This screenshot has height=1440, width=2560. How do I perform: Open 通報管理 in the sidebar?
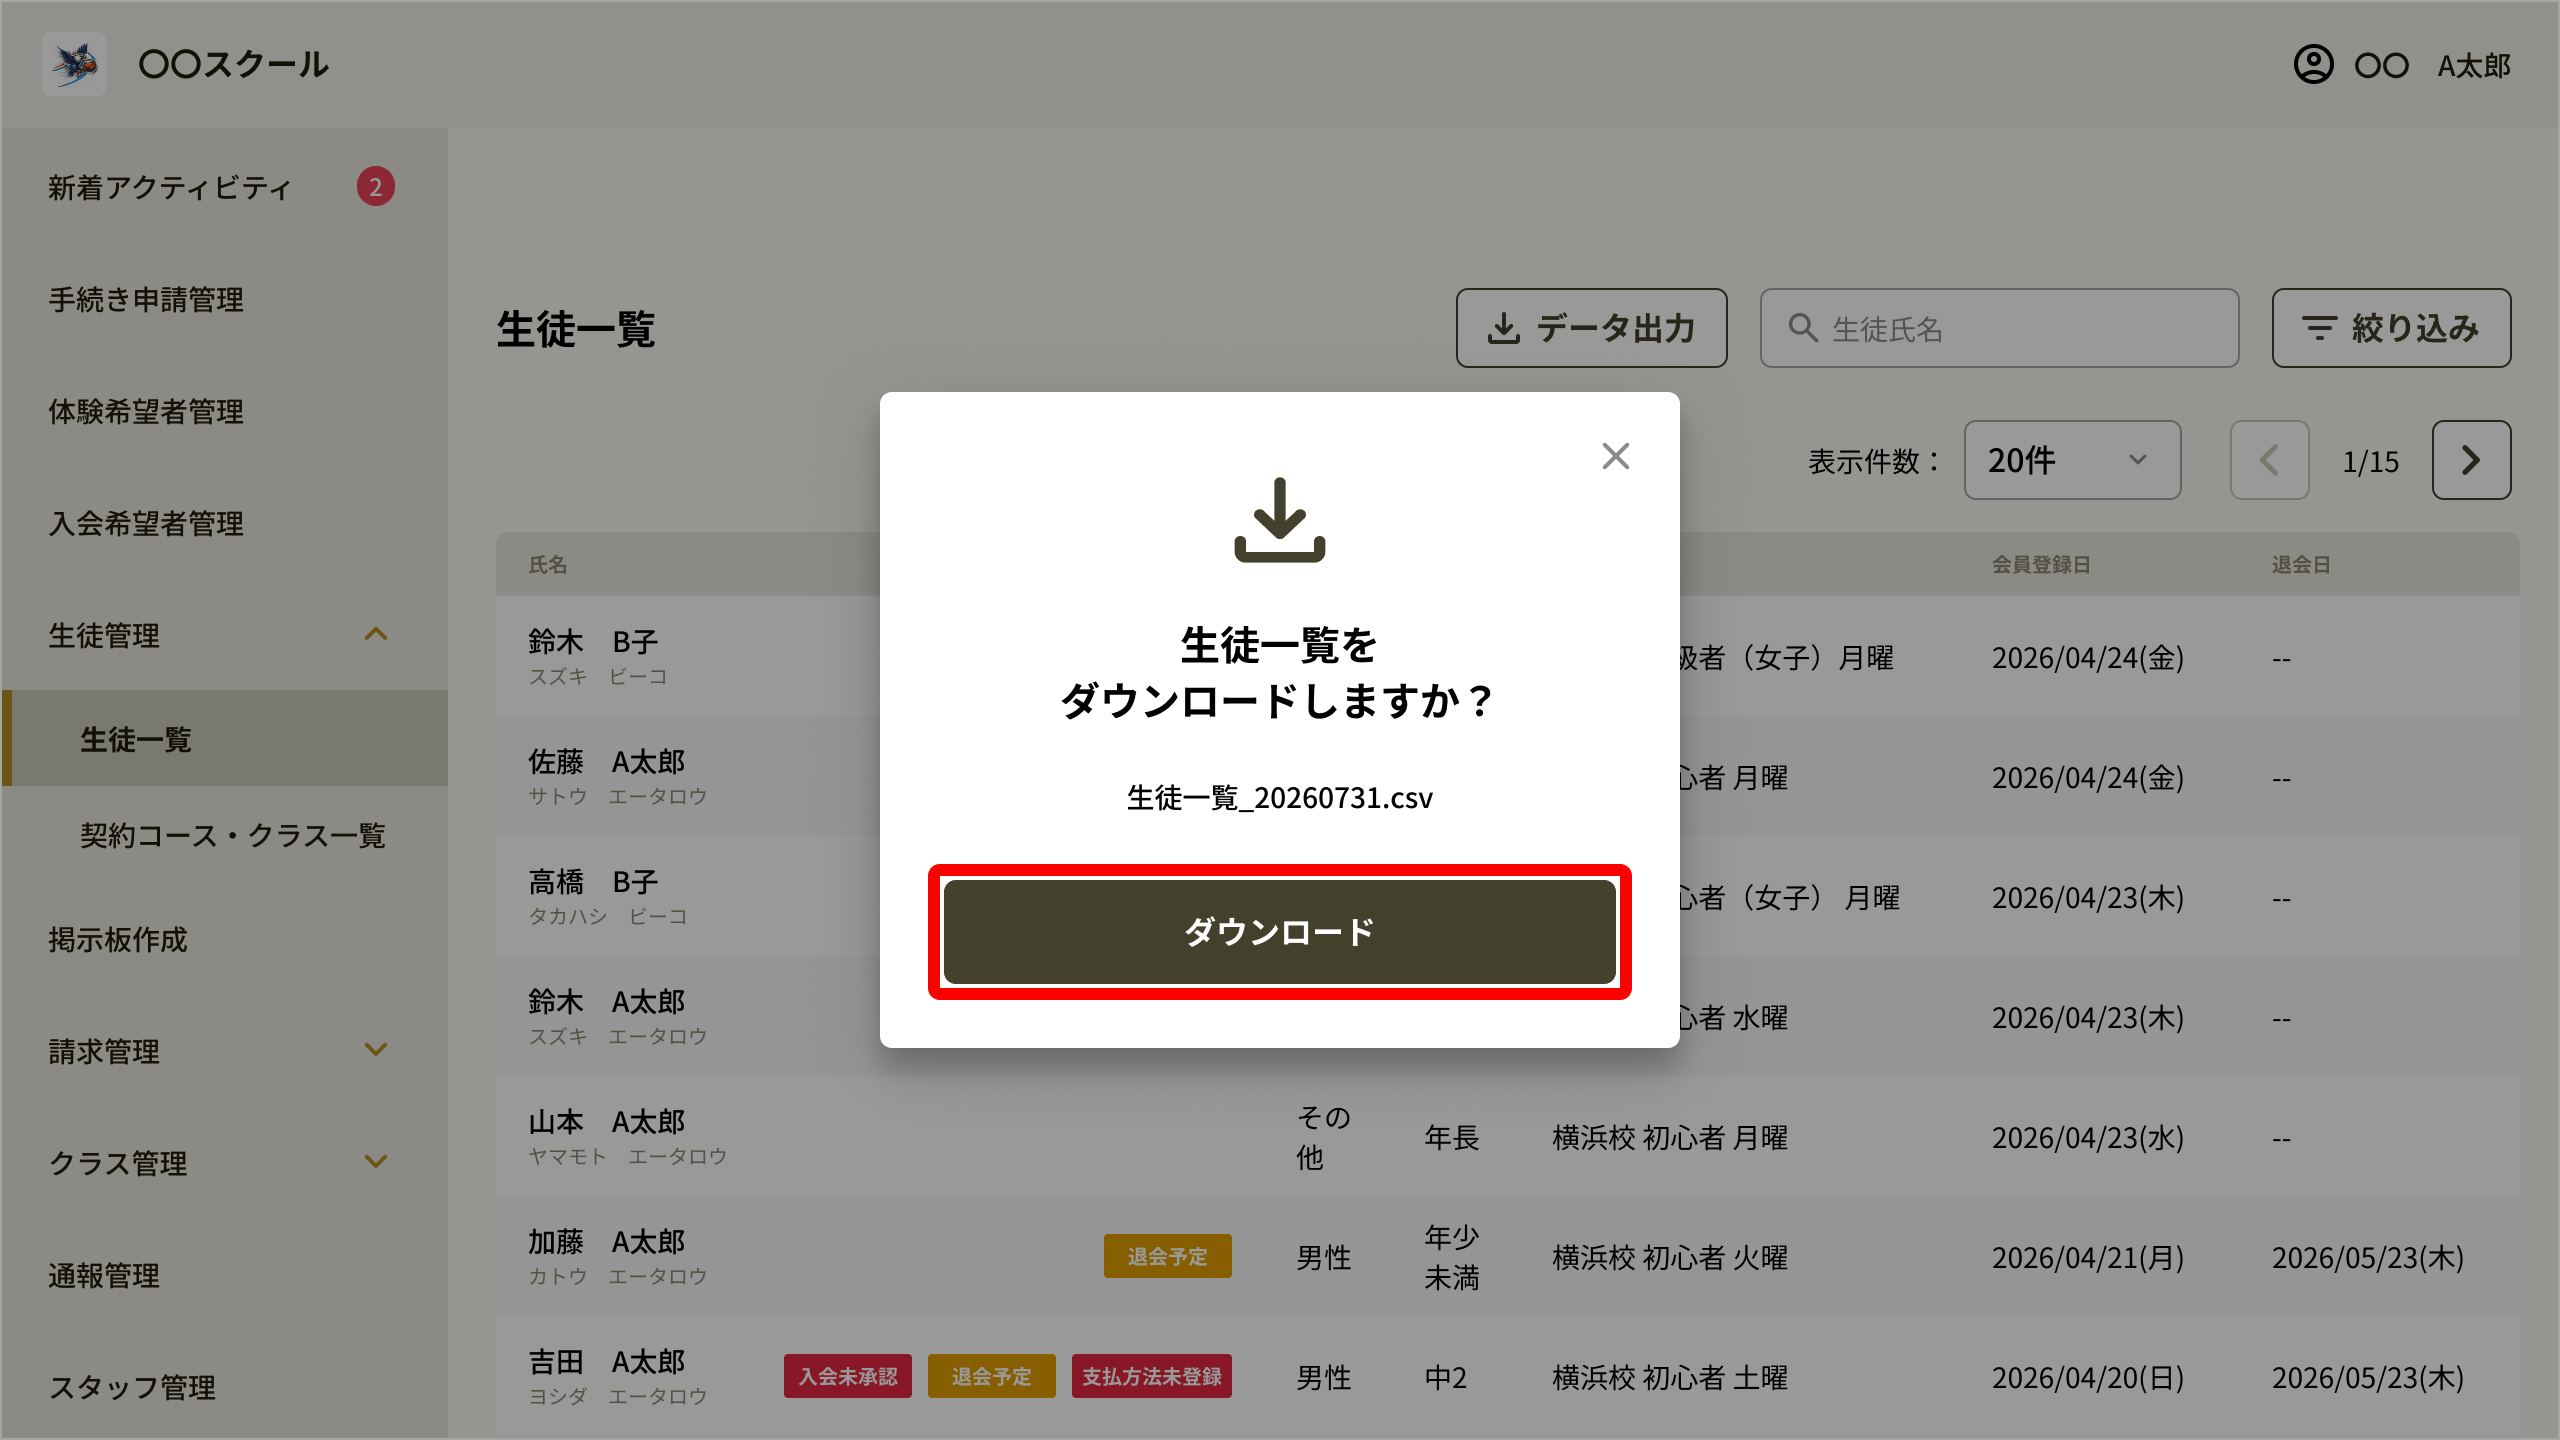point(104,1275)
